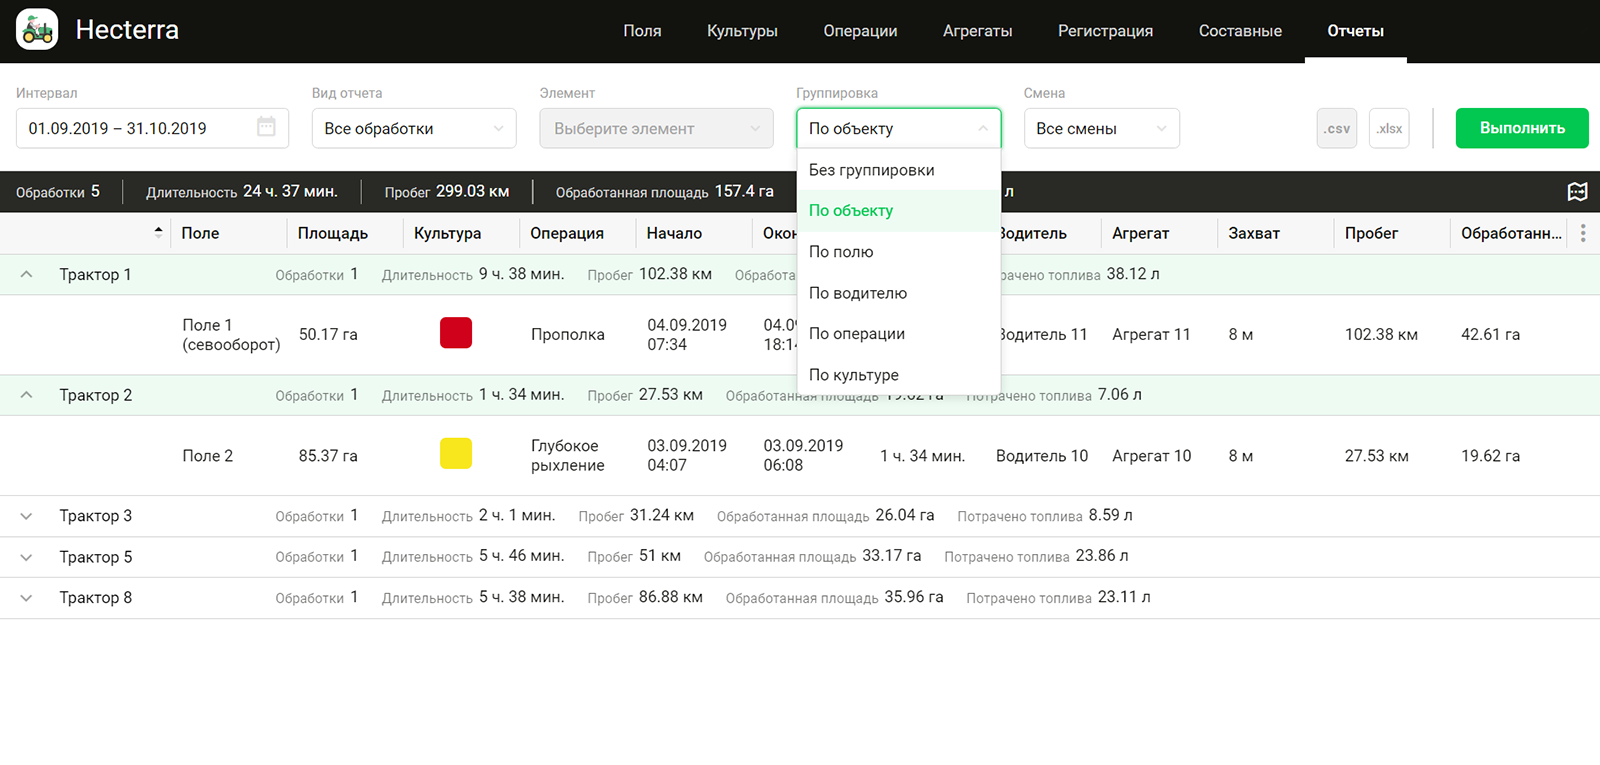The width and height of the screenshot is (1600, 765).
Task: Go to the Агрегаты navigation link
Action: coord(977,31)
